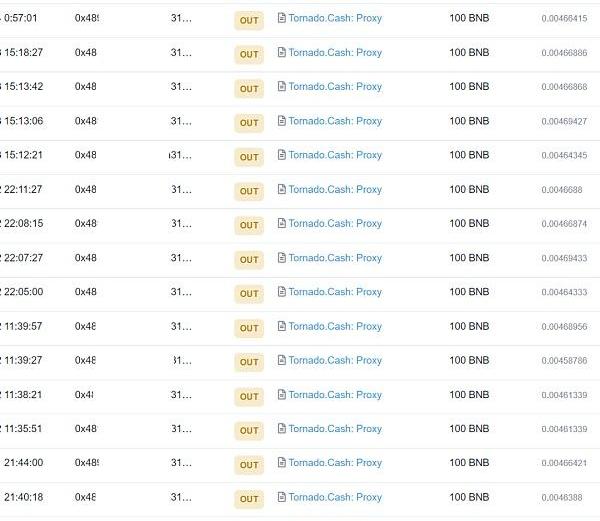Click the contract icon in the 0:57:01 row
600x521 pixels.
pos(281,18)
